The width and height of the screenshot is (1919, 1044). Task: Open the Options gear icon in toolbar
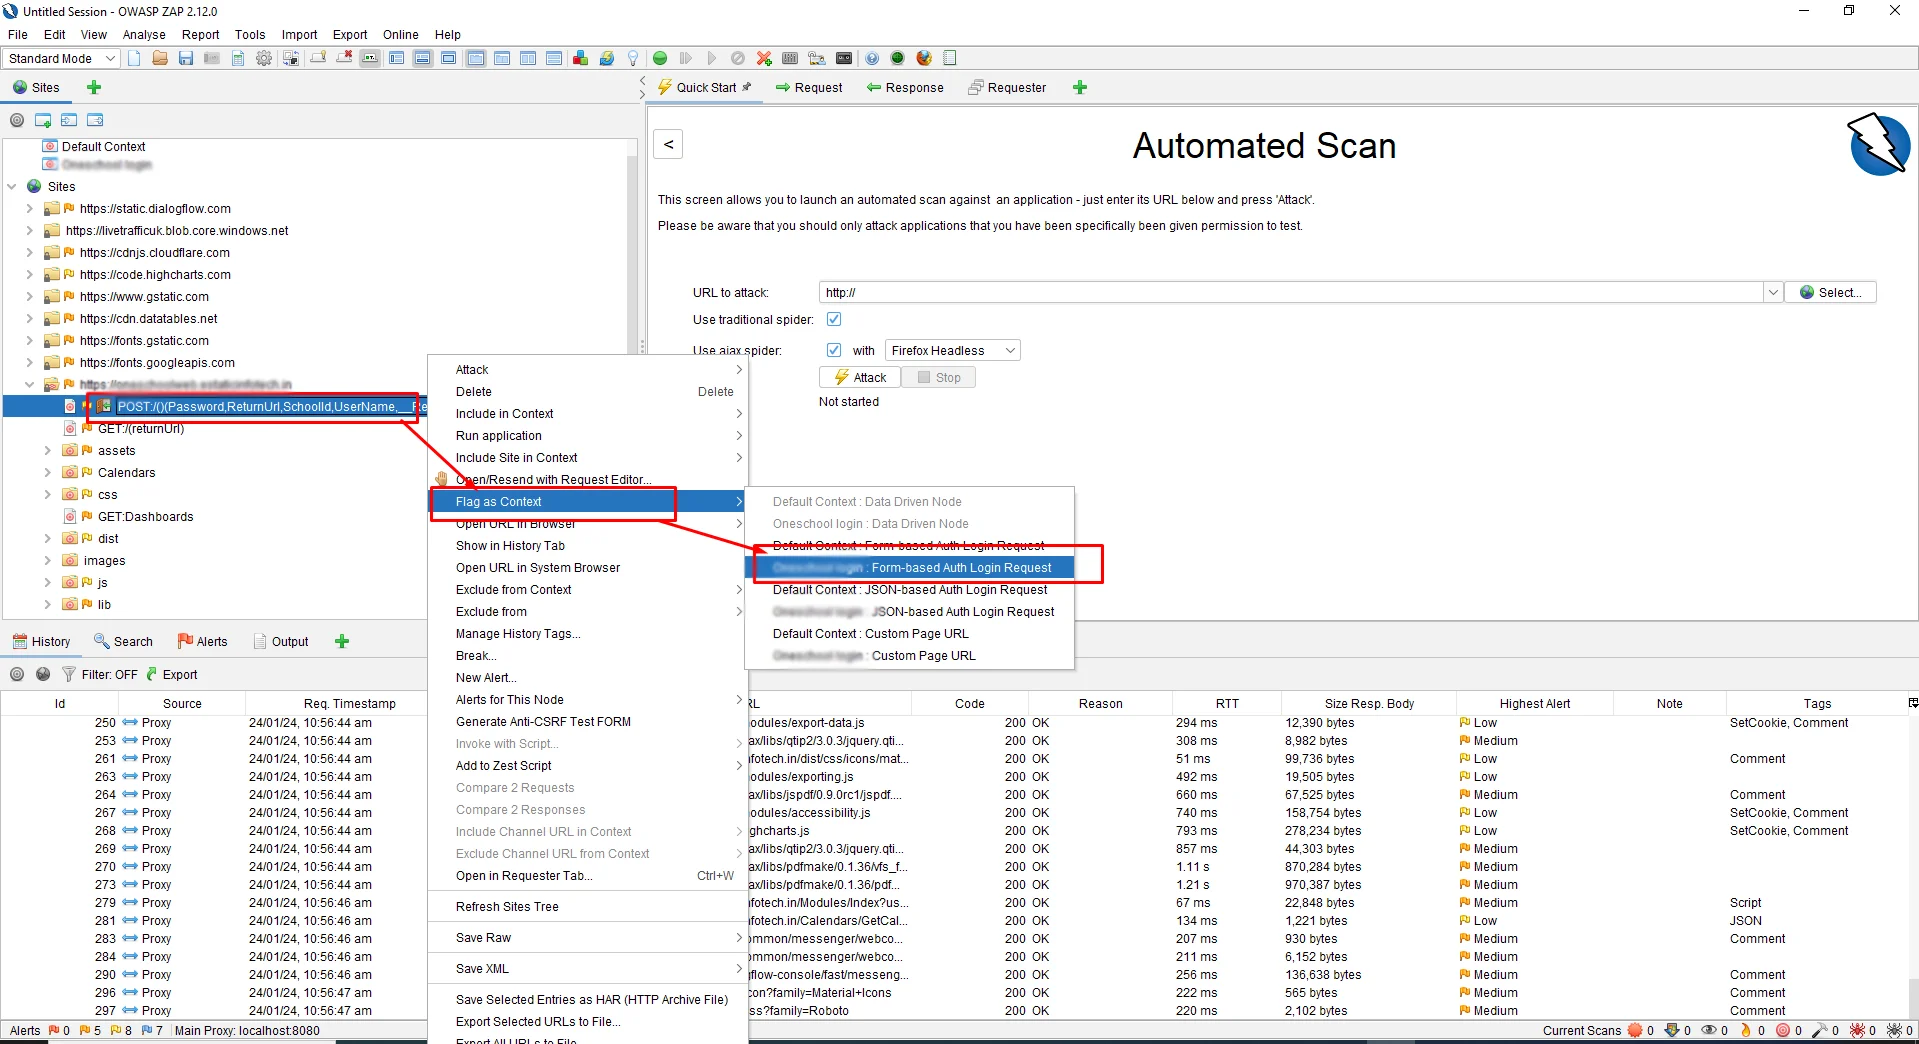264,58
